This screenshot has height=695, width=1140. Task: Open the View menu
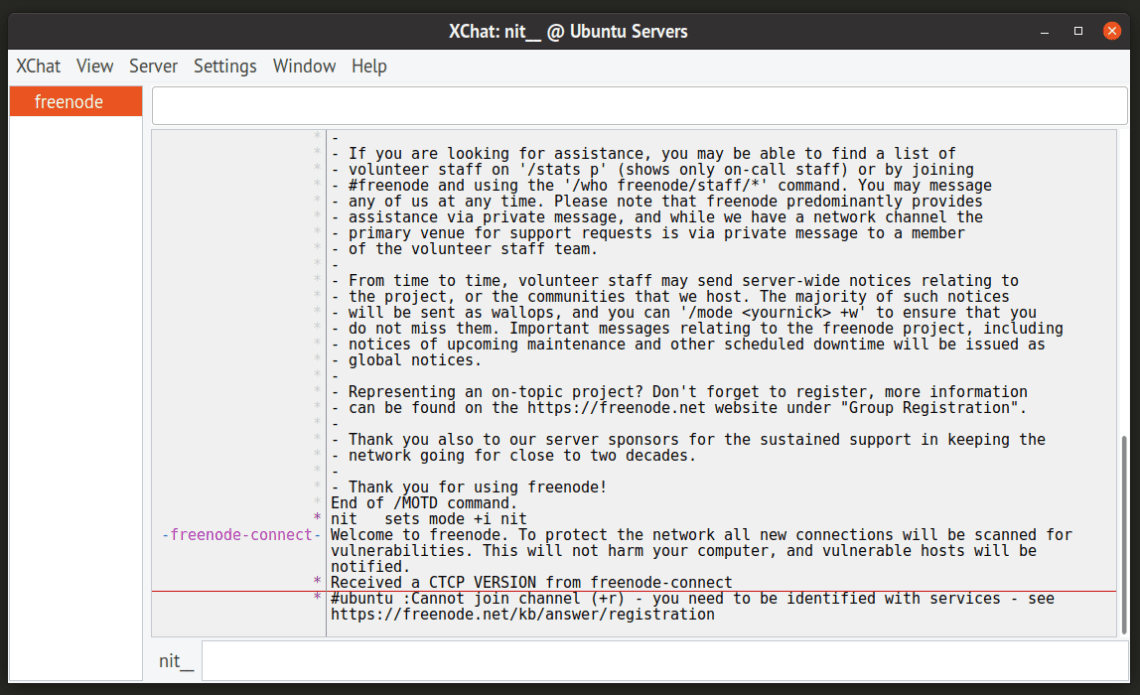point(94,66)
